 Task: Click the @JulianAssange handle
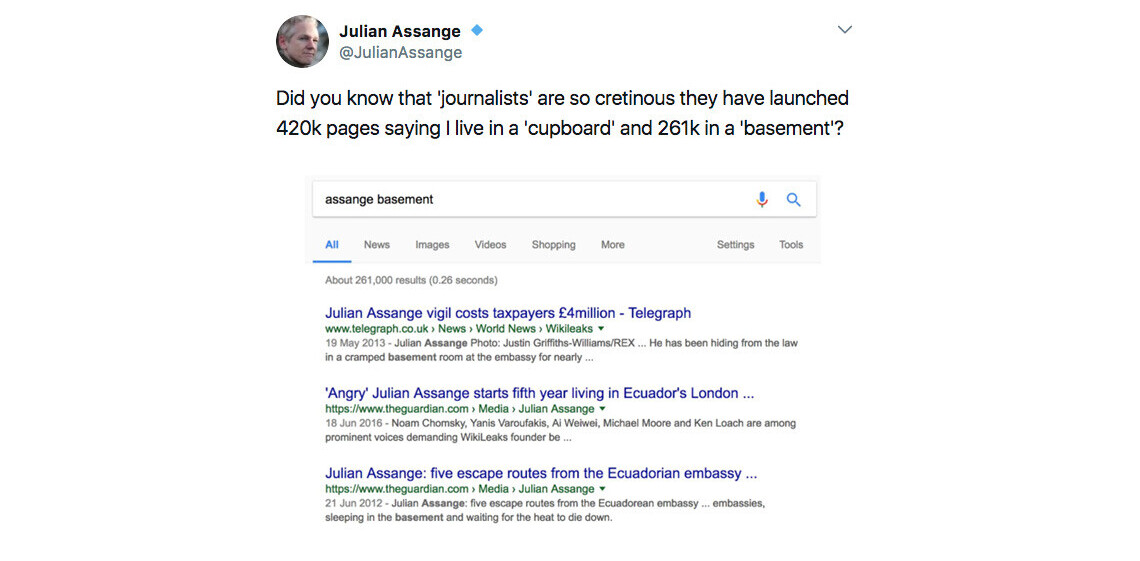coord(400,53)
